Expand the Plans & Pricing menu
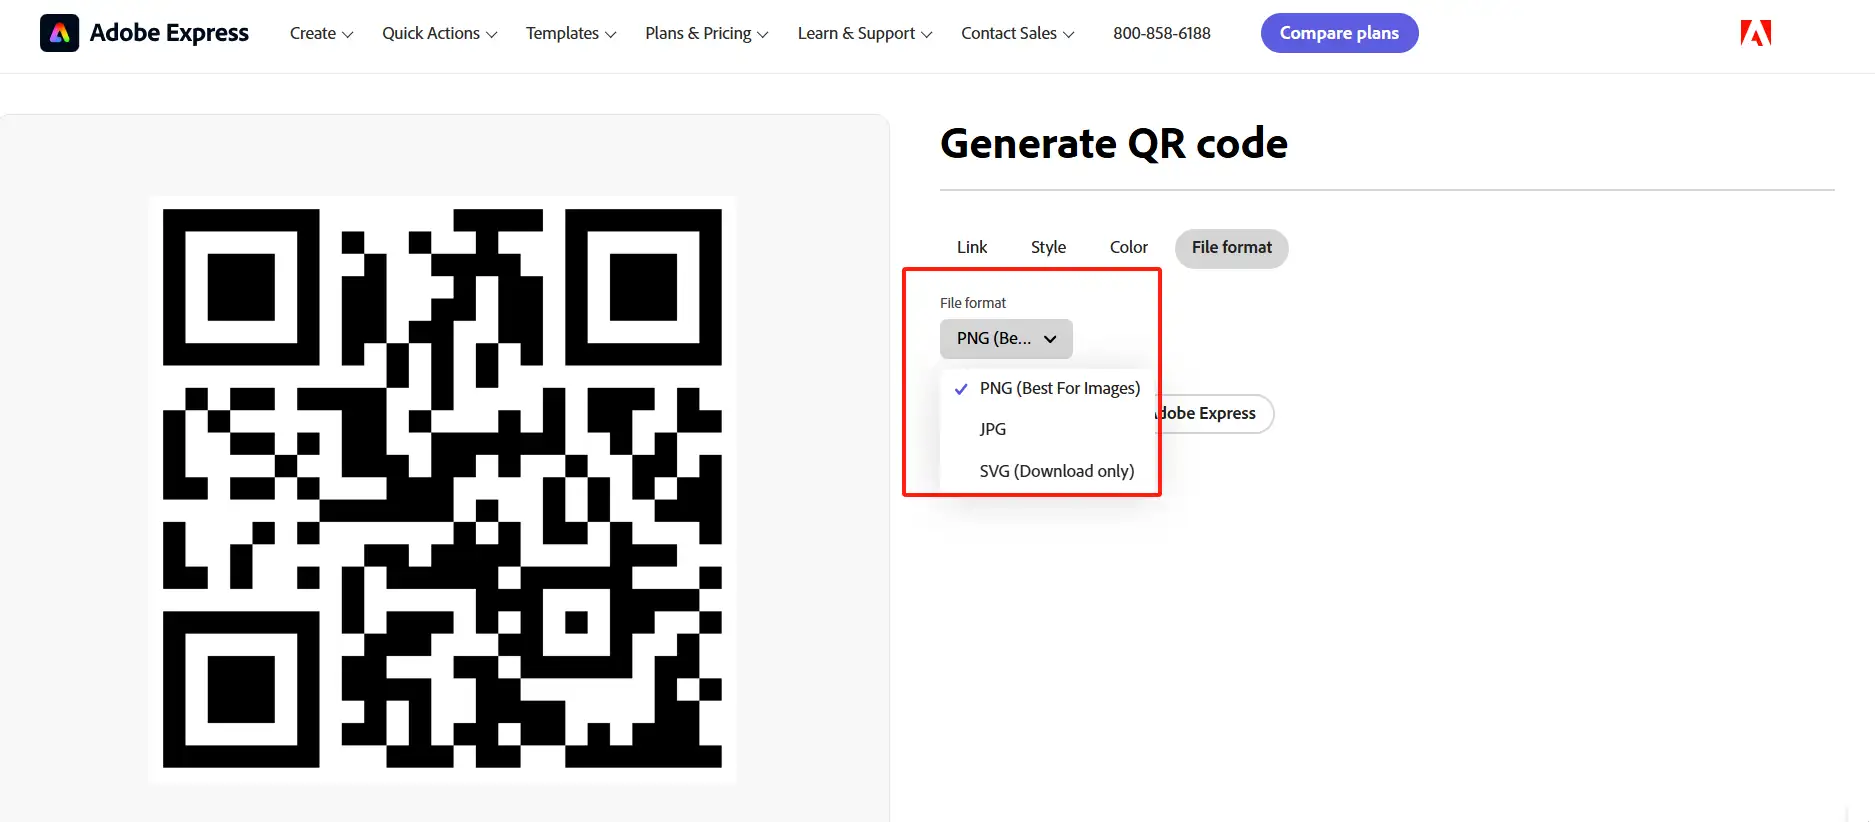Screen dimensions: 1875x822 707,33
